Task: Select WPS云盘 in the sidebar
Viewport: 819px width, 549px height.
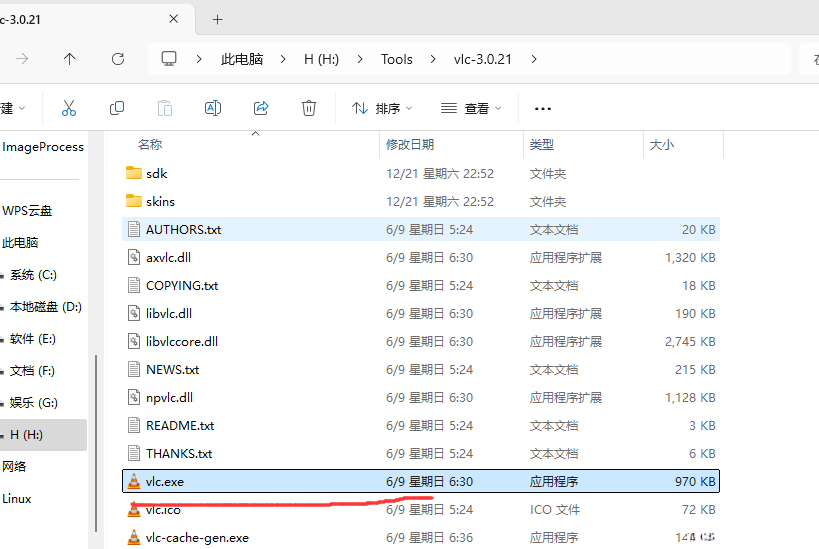Action: (x=27, y=211)
